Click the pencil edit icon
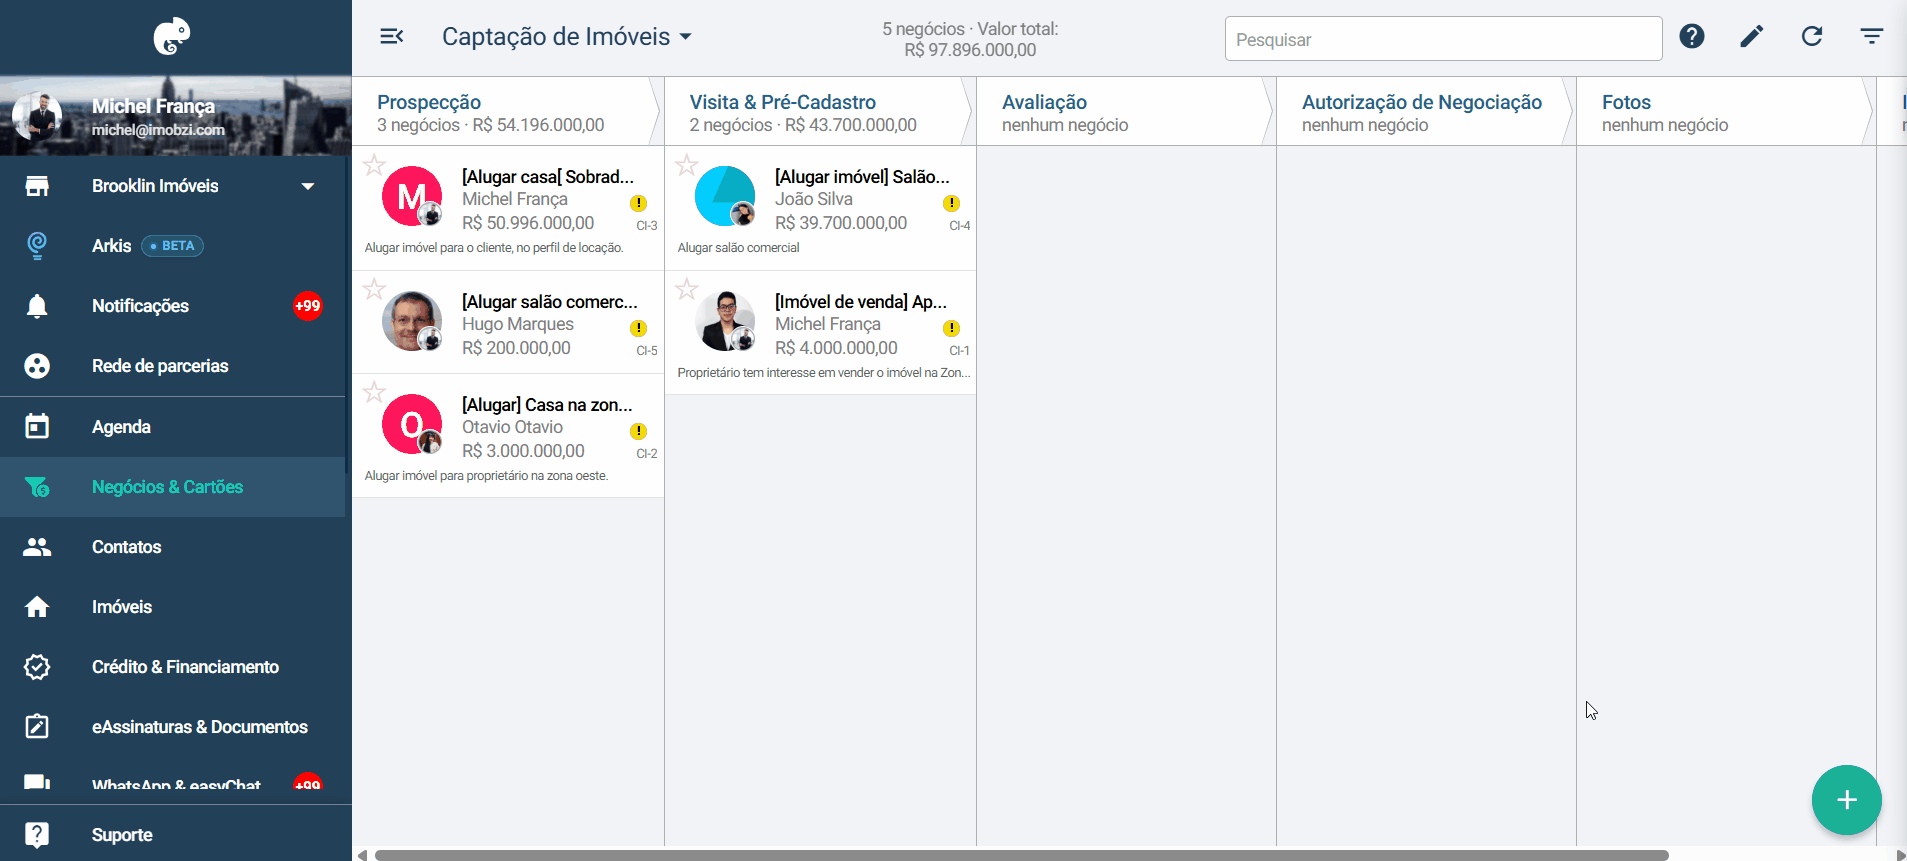Image resolution: width=1907 pixels, height=861 pixels. pos(1752,37)
